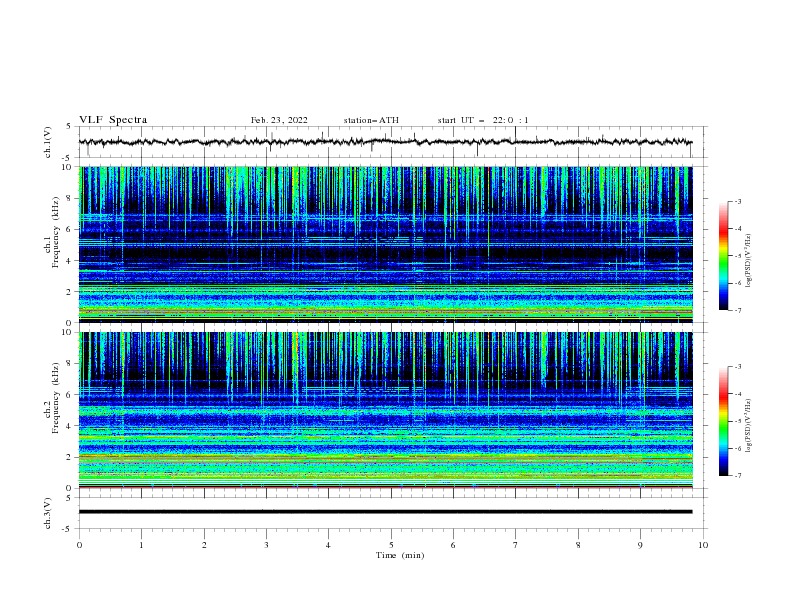Click lower colorbar 'log(PSD)(V²/Hz)' label
792x612 pixels.
pyautogui.click(x=749, y=425)
